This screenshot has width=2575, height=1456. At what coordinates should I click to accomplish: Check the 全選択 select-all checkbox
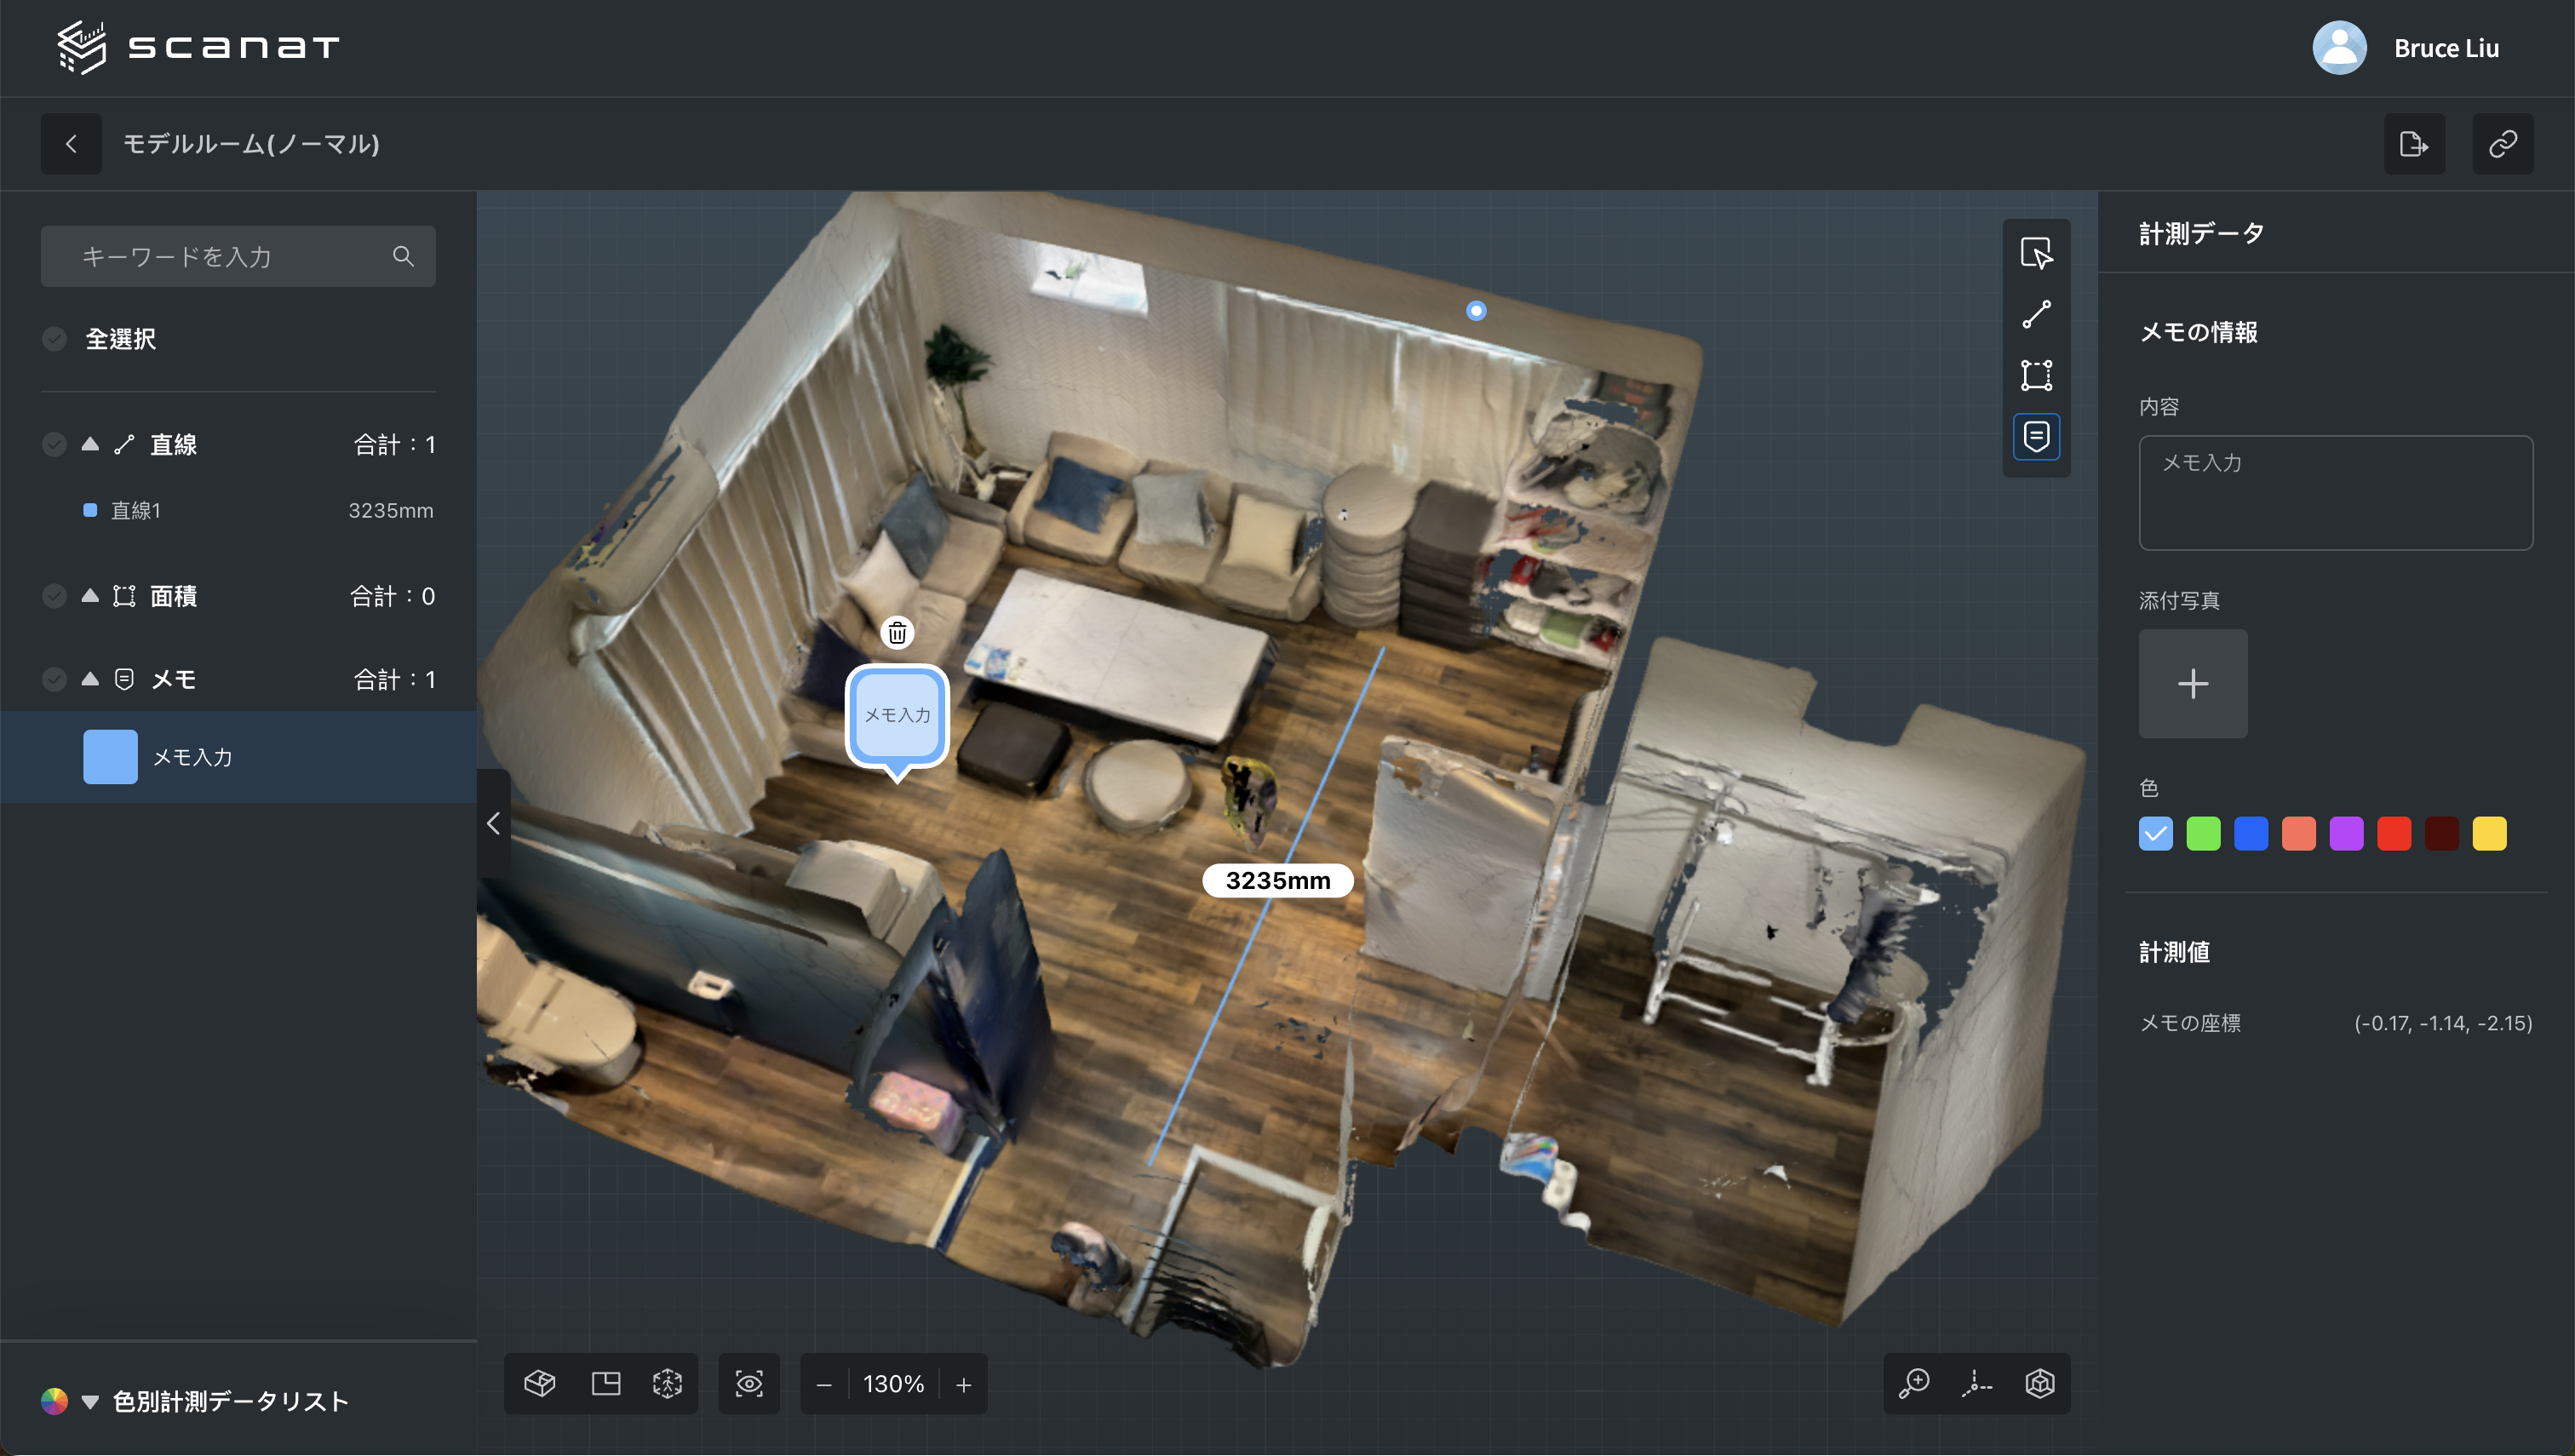point(55,339)
